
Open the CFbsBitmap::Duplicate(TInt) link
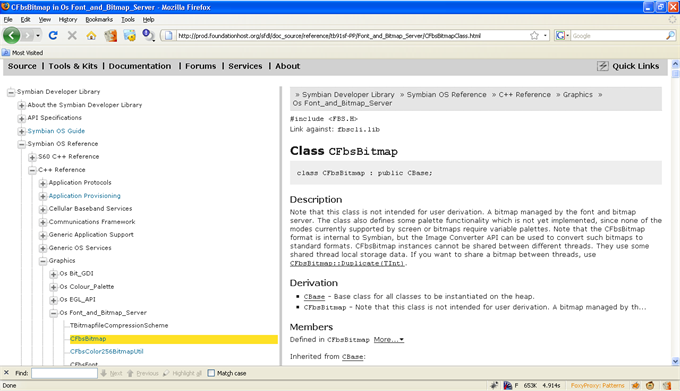tap(347, 263)
